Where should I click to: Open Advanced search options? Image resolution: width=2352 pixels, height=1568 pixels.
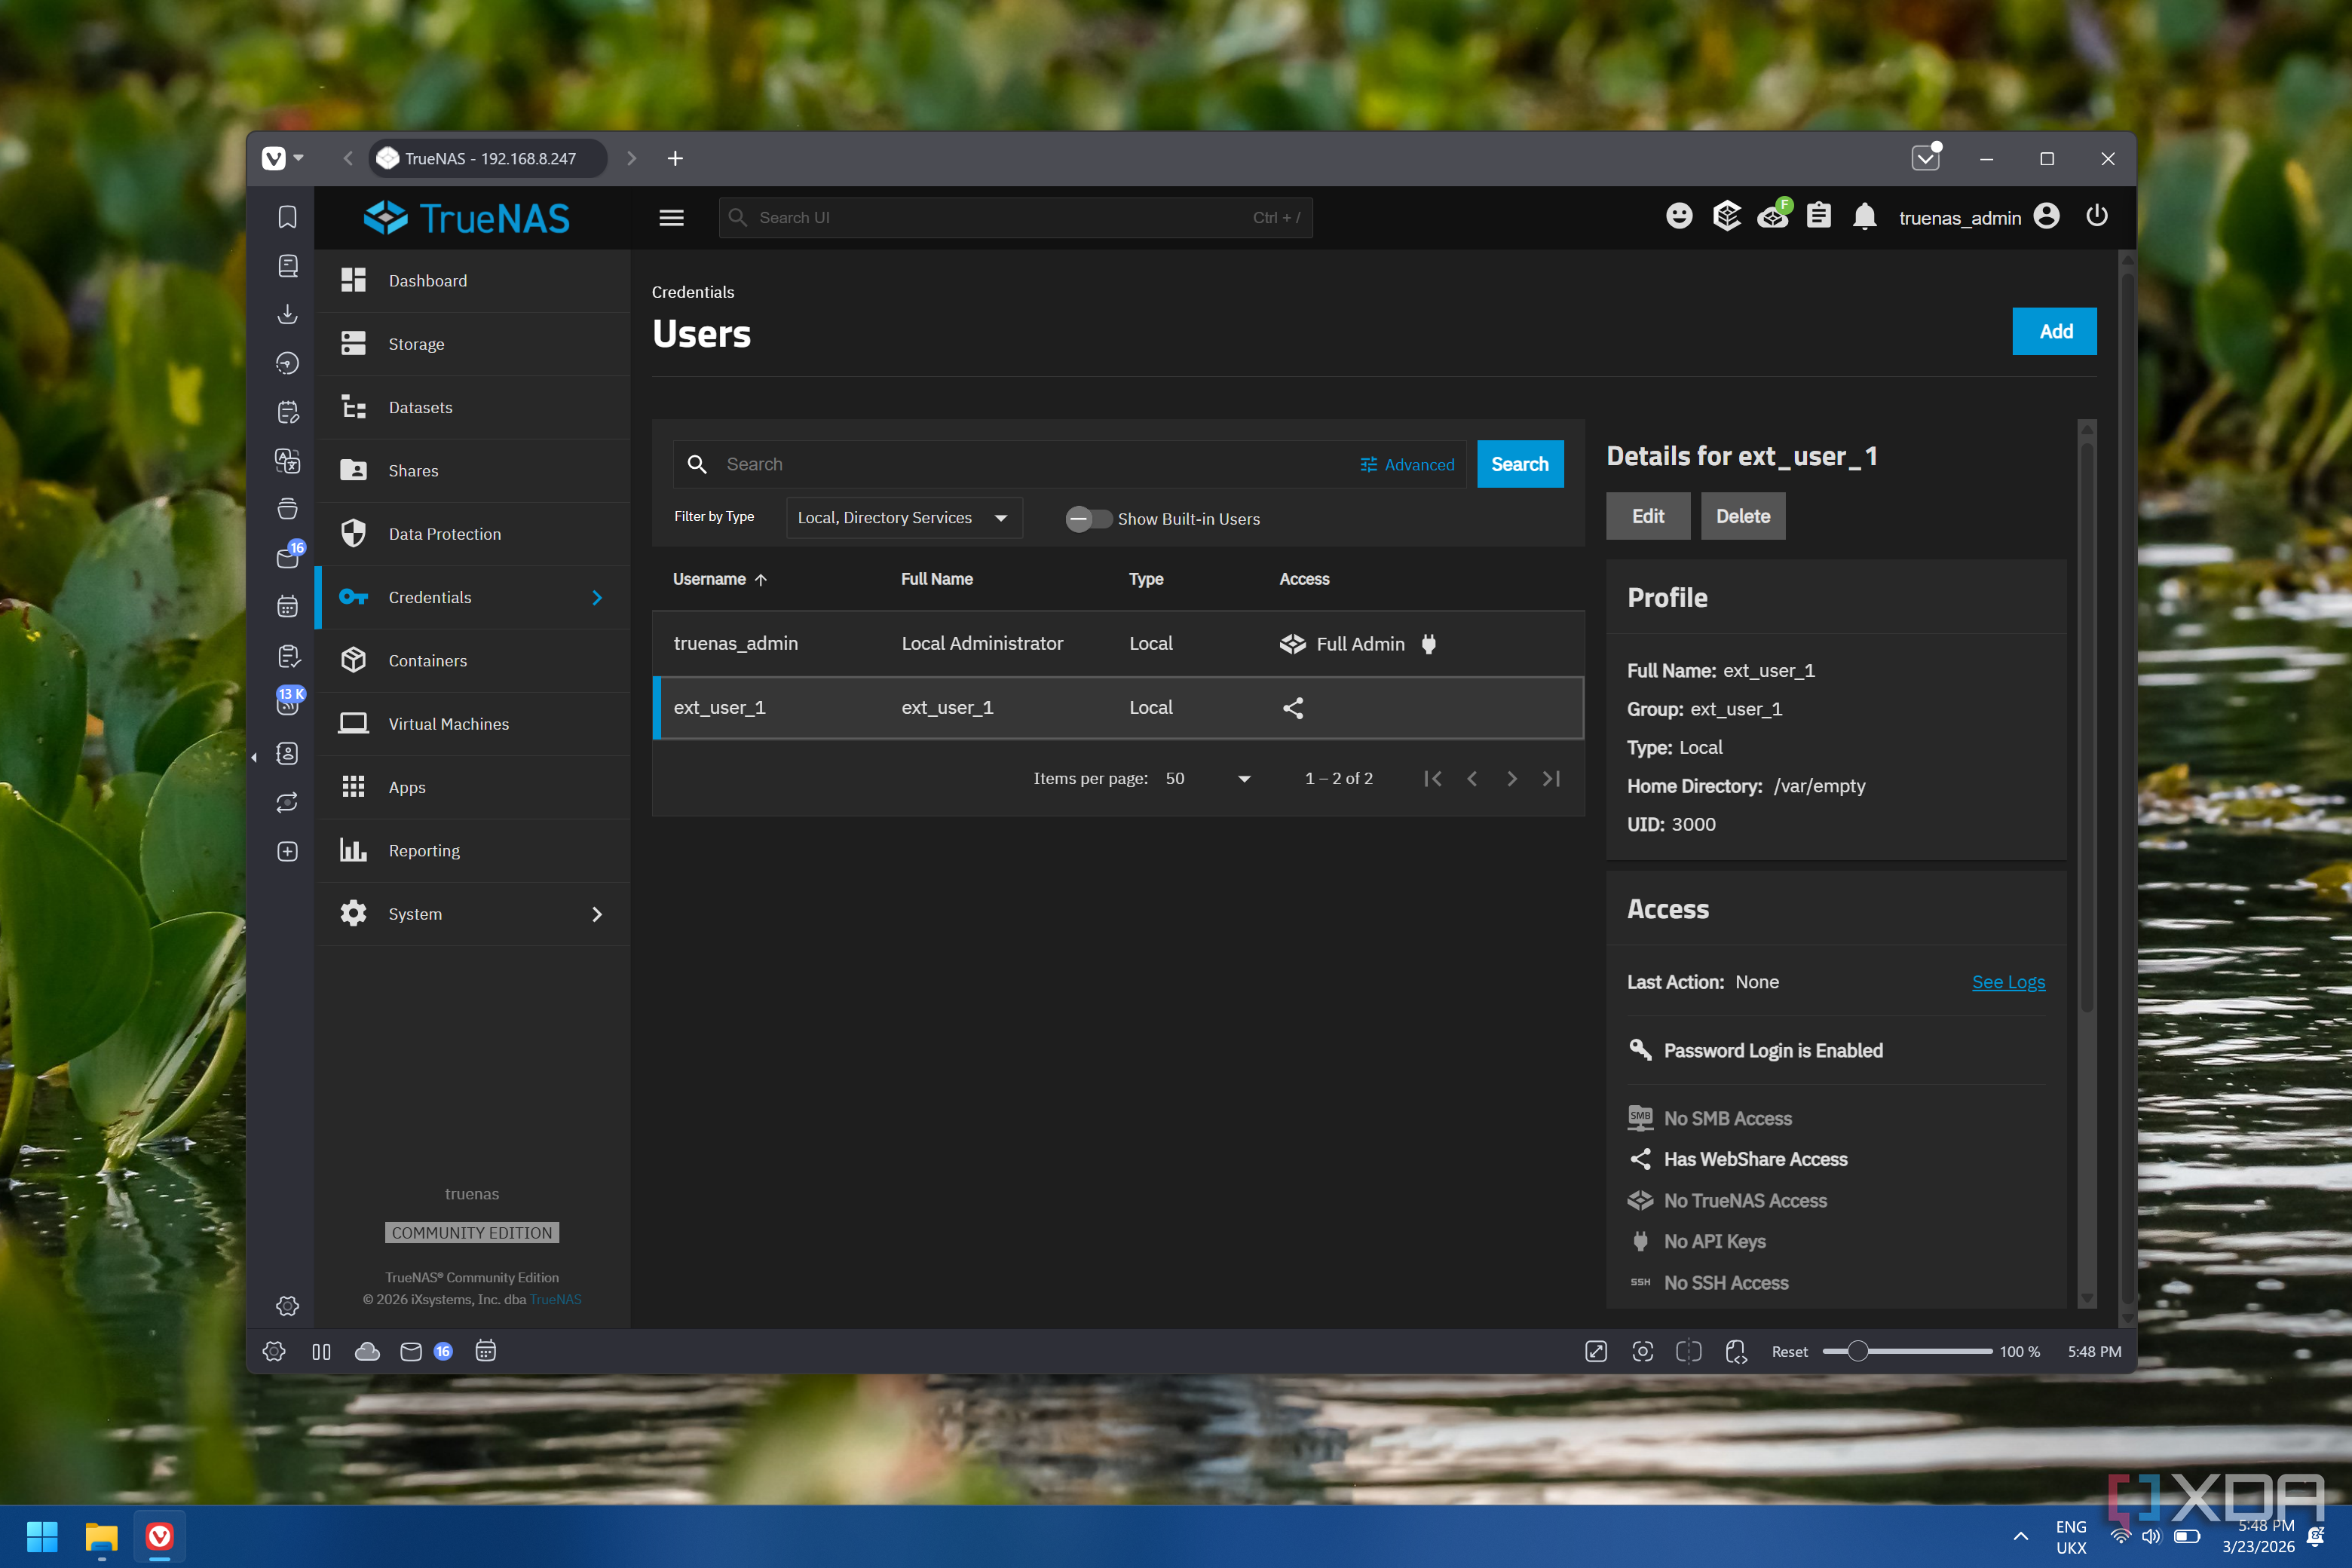pyautogui.click(x=1407, y=465)
